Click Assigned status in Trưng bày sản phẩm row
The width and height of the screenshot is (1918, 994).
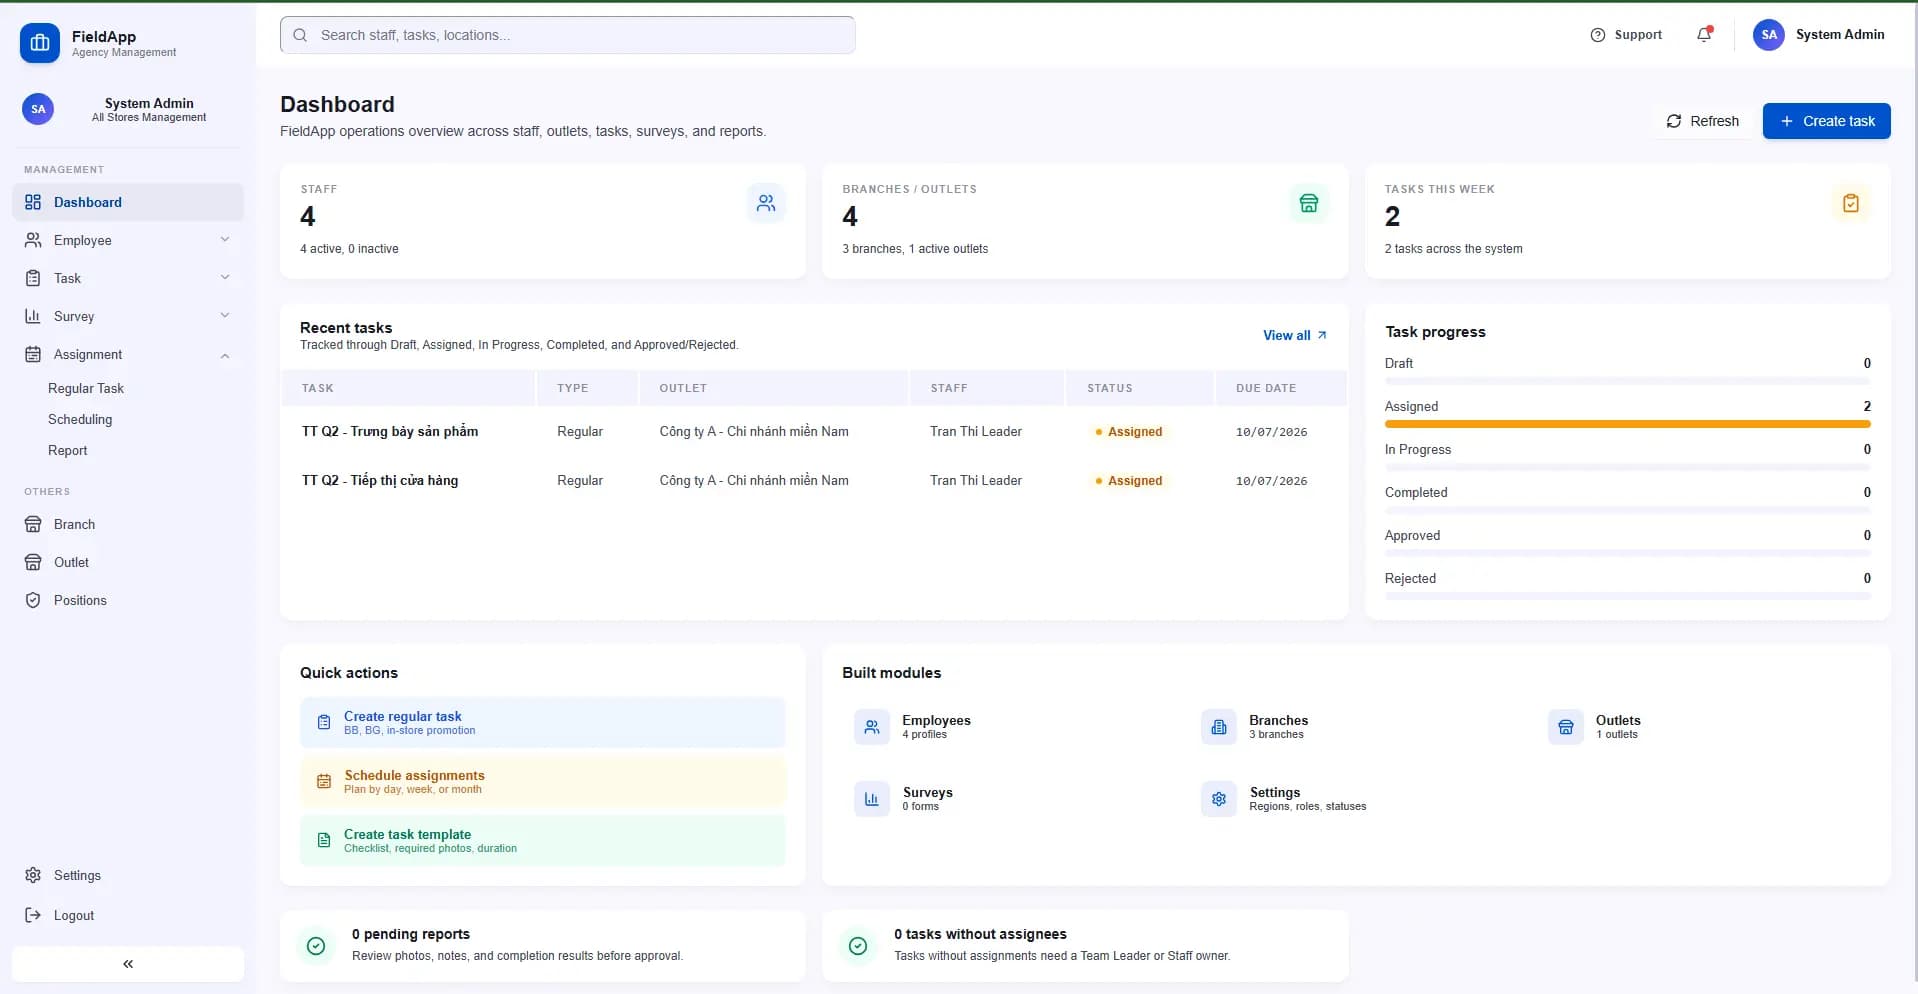click(1129, 432)
